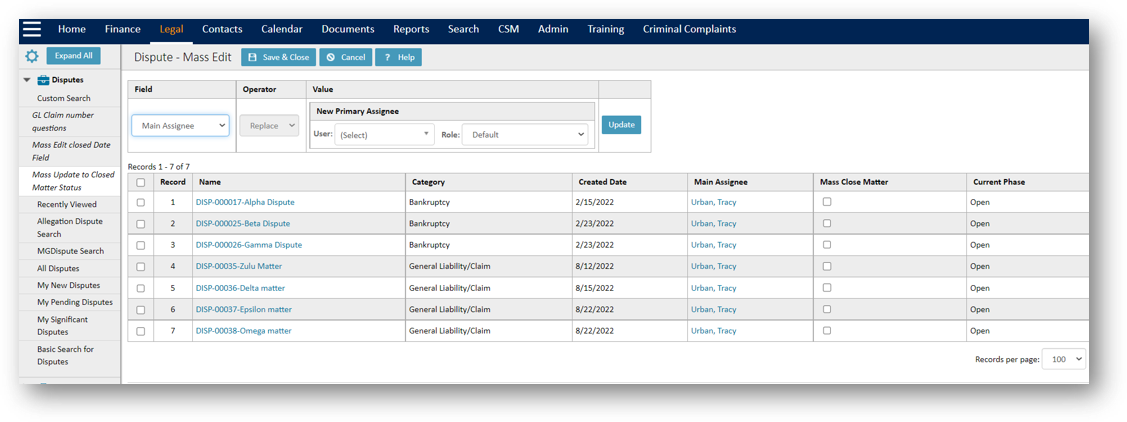This screenshot has width=1127, height=422.
Task: Open the Main Assignee field dropdown
Action: [x=180, y=125]
